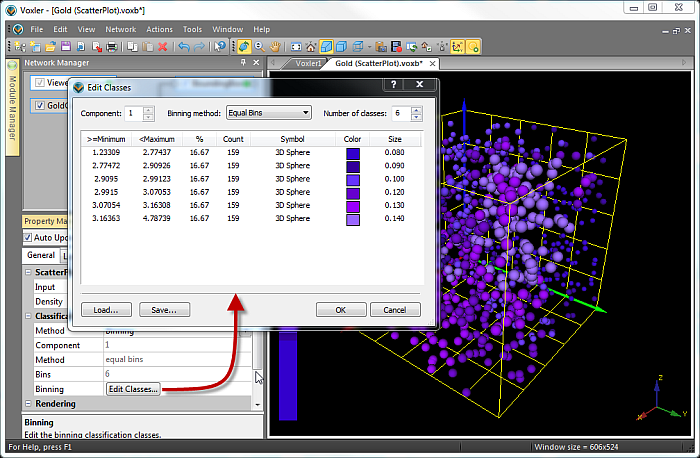Open the Actions menu
This screenshot has height=458, width=700.
159,29
